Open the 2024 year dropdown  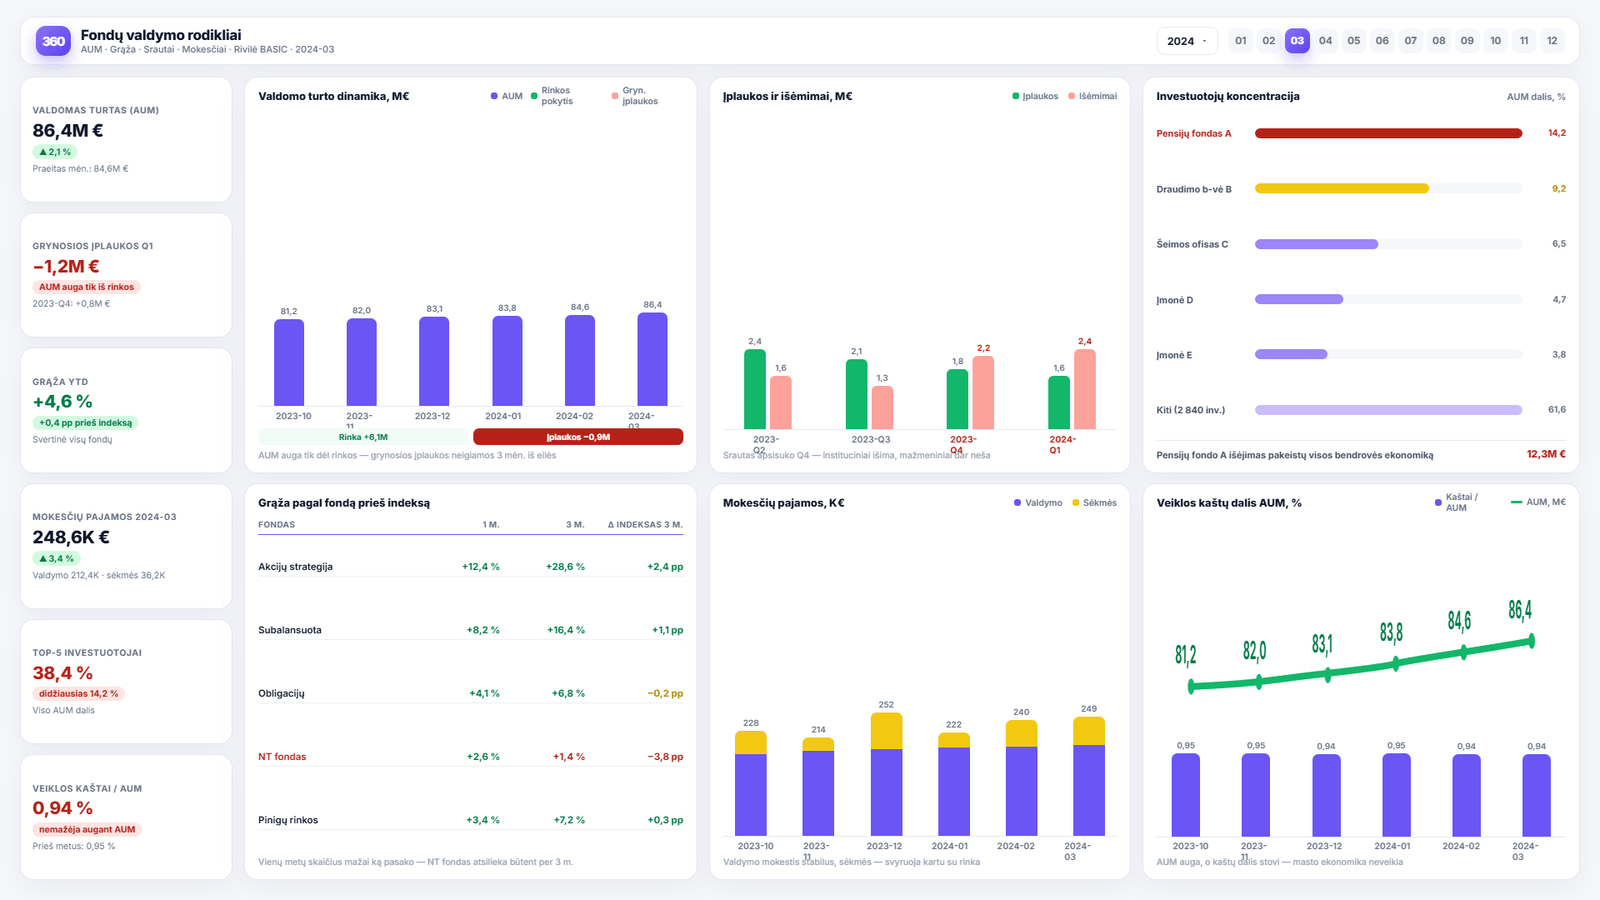(1187, 41)
